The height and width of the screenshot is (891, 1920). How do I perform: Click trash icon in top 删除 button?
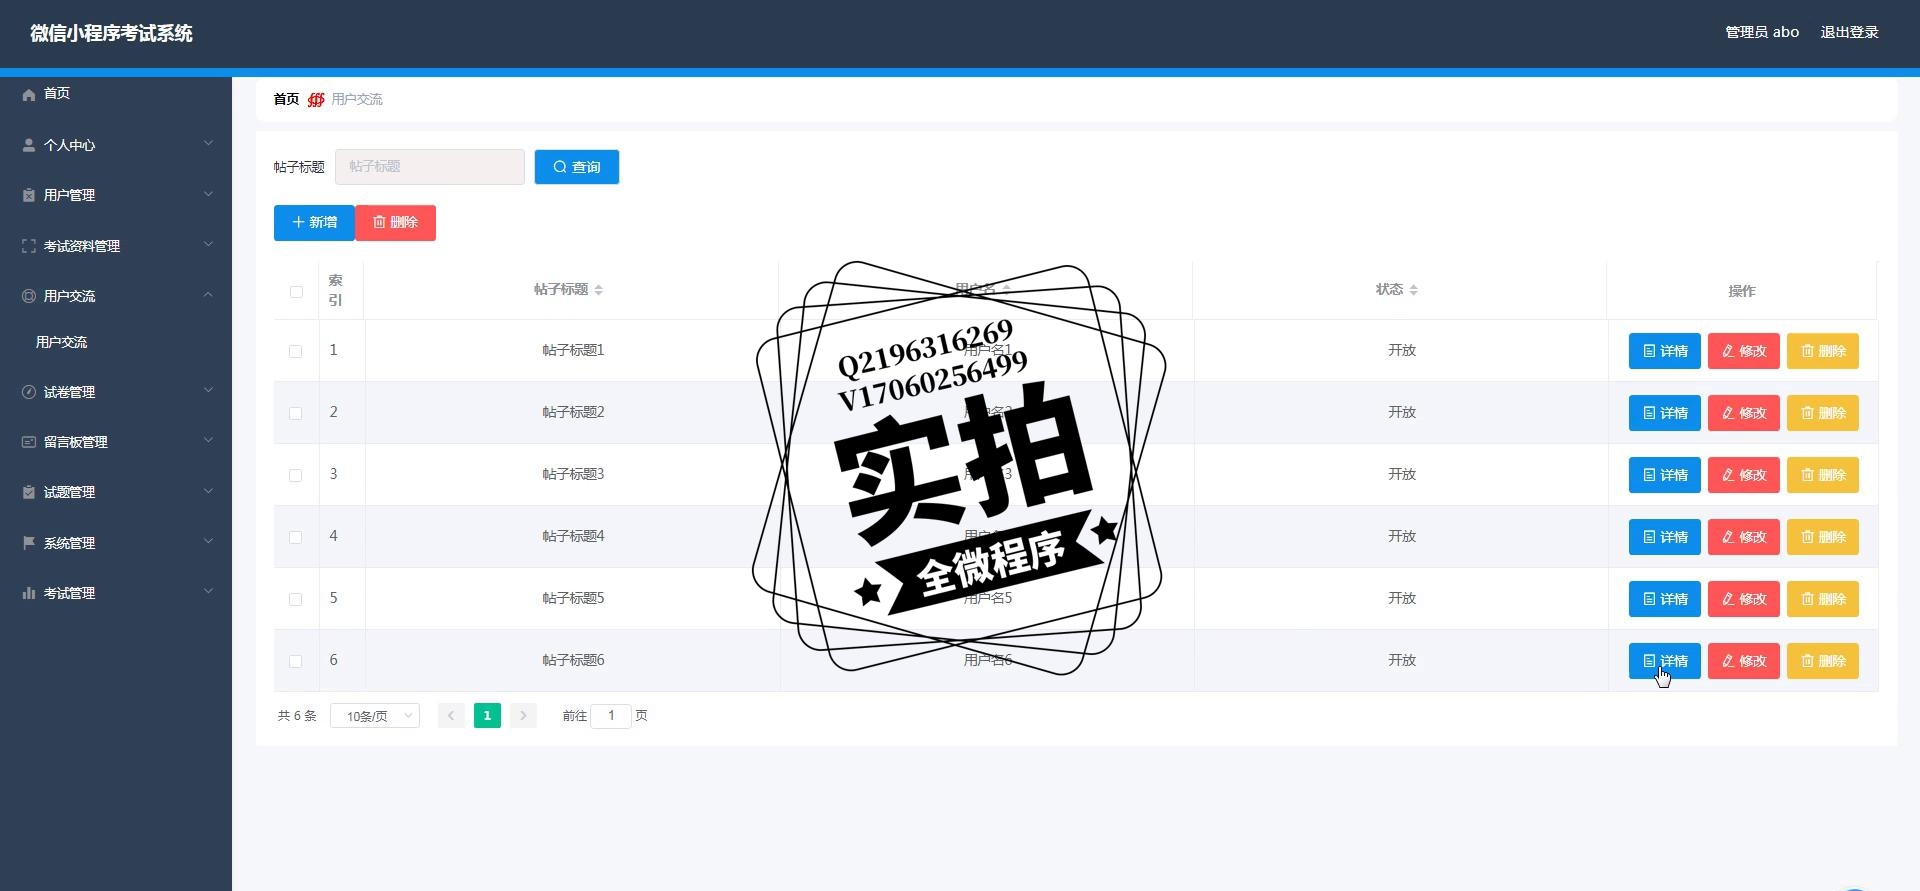[x=379, y=222]
